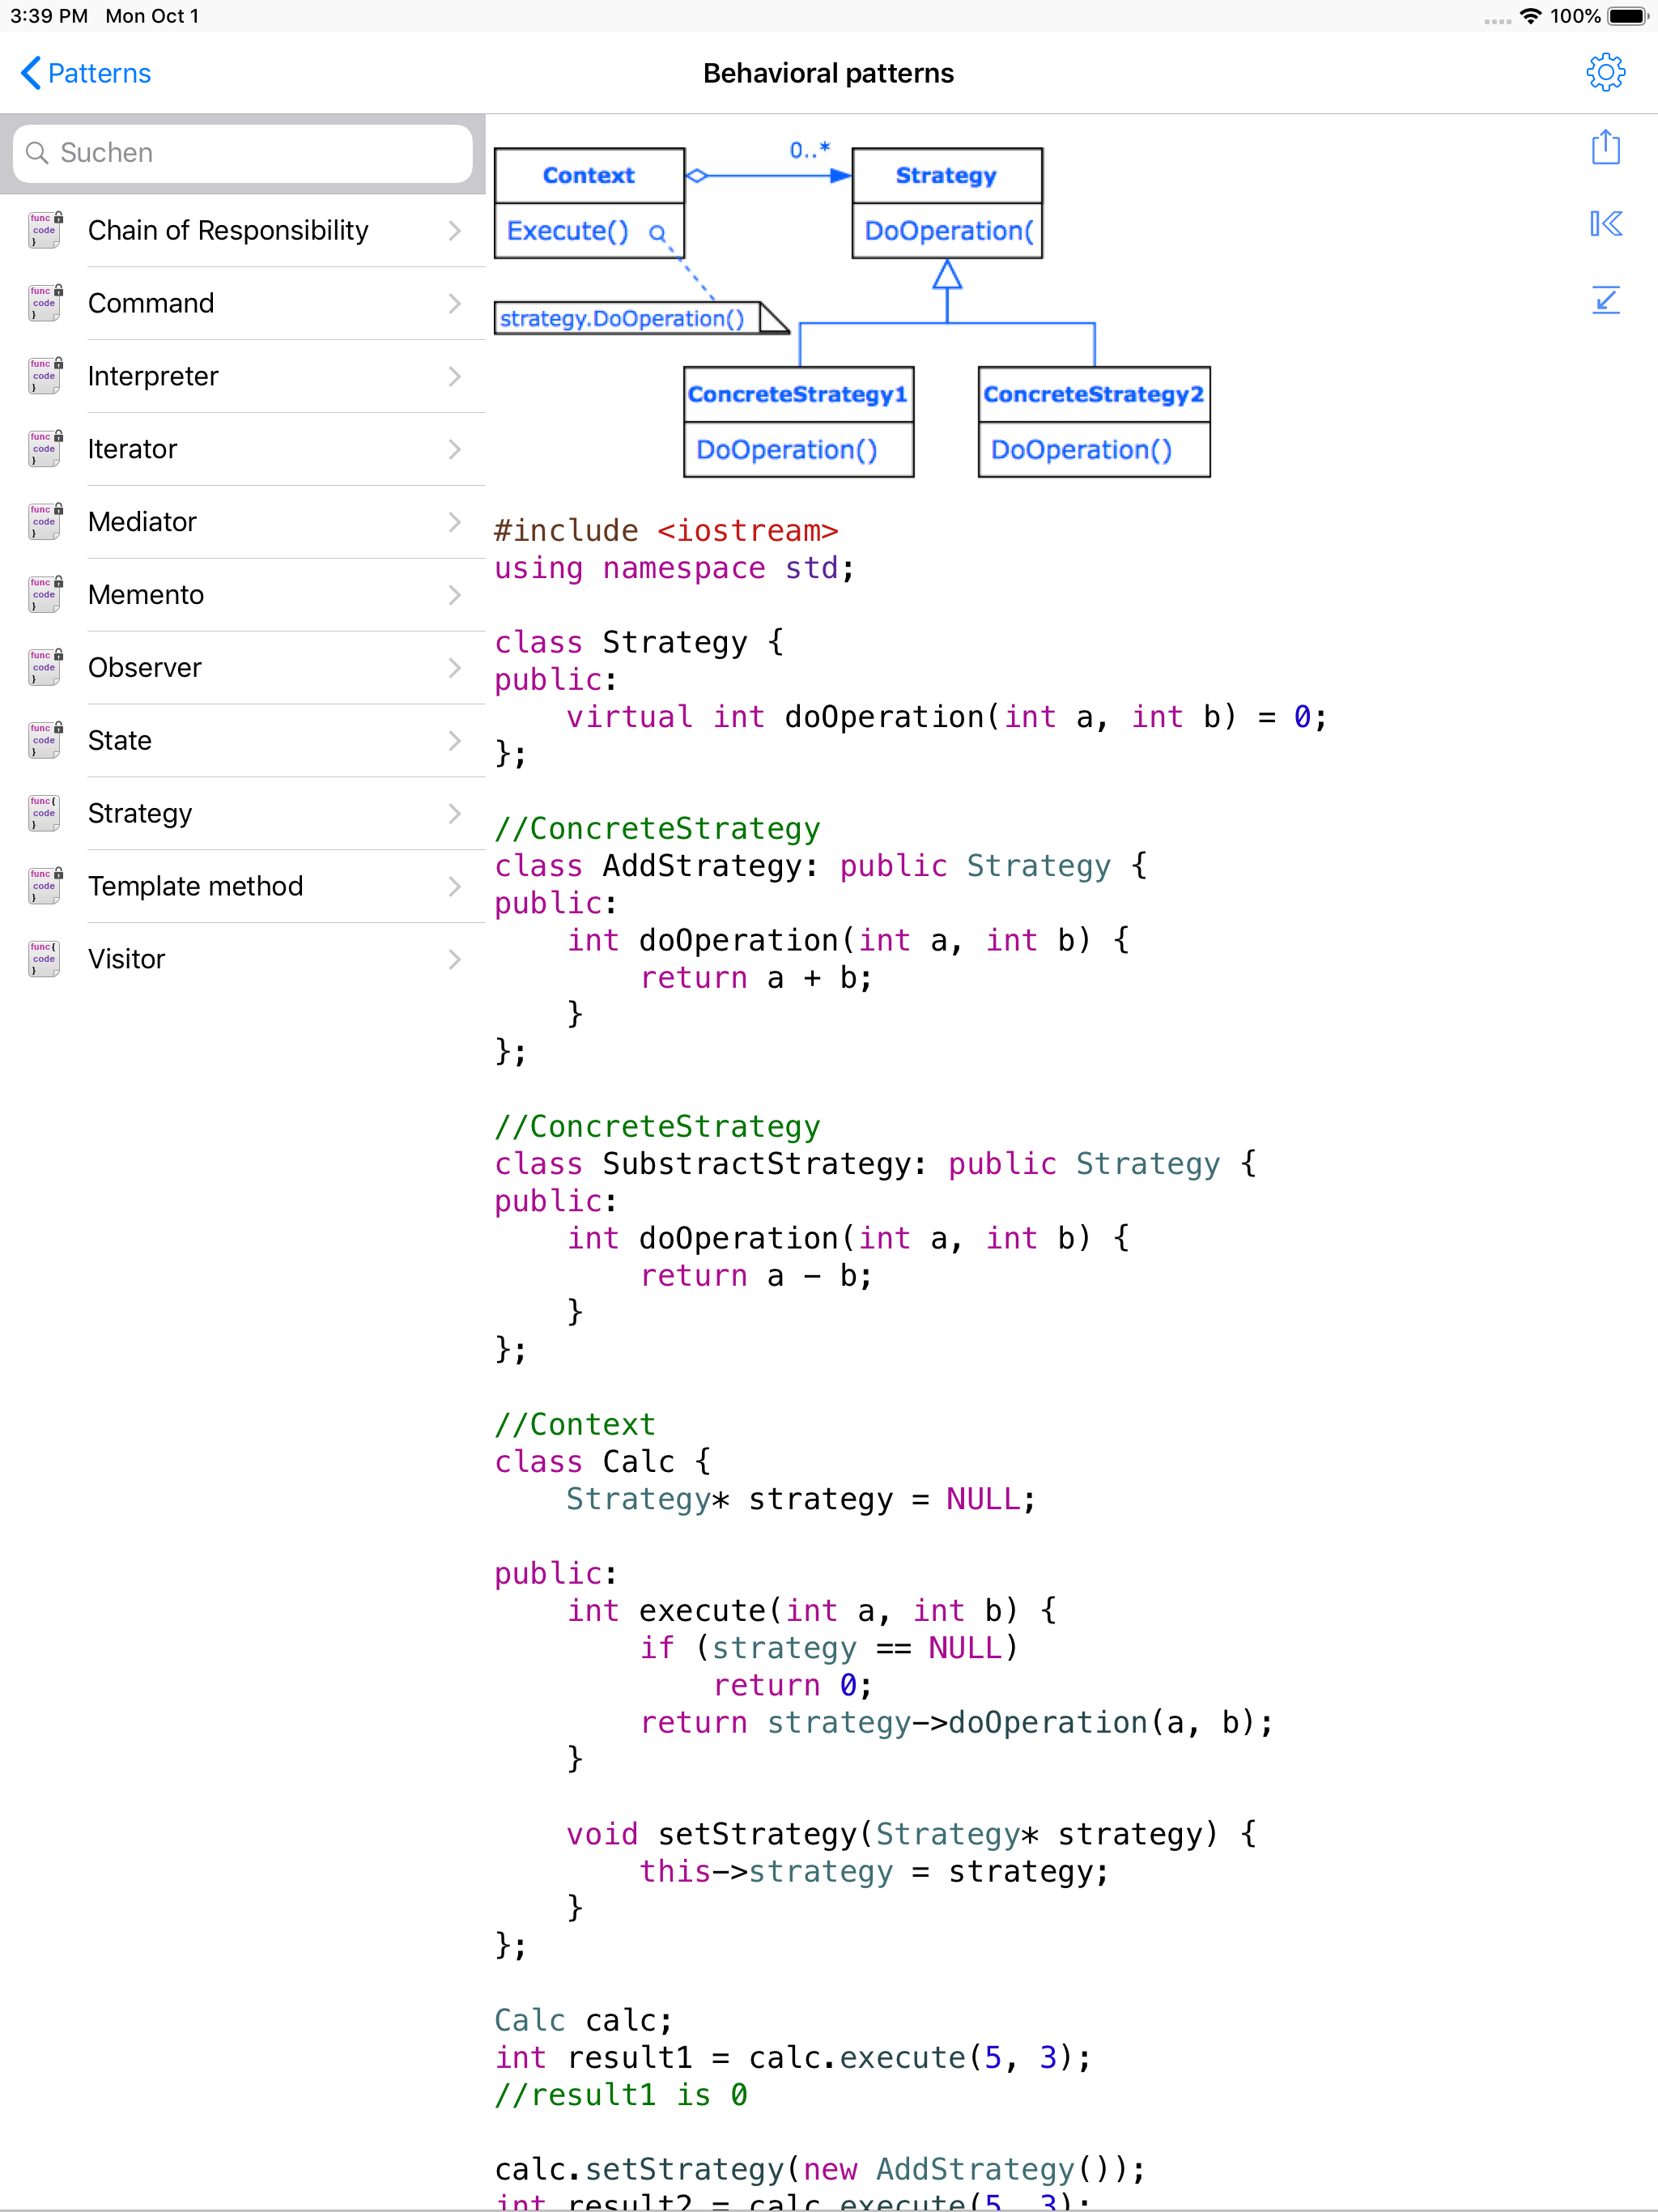1658x2212 pixels.
Task: Expand chevron for Memento
Action: point(455,595)
